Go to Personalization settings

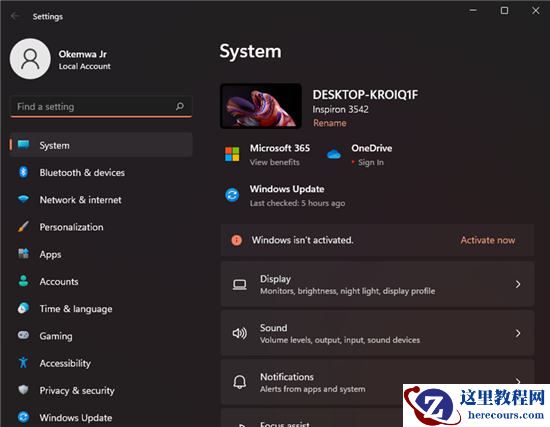(x=101, y=227)
